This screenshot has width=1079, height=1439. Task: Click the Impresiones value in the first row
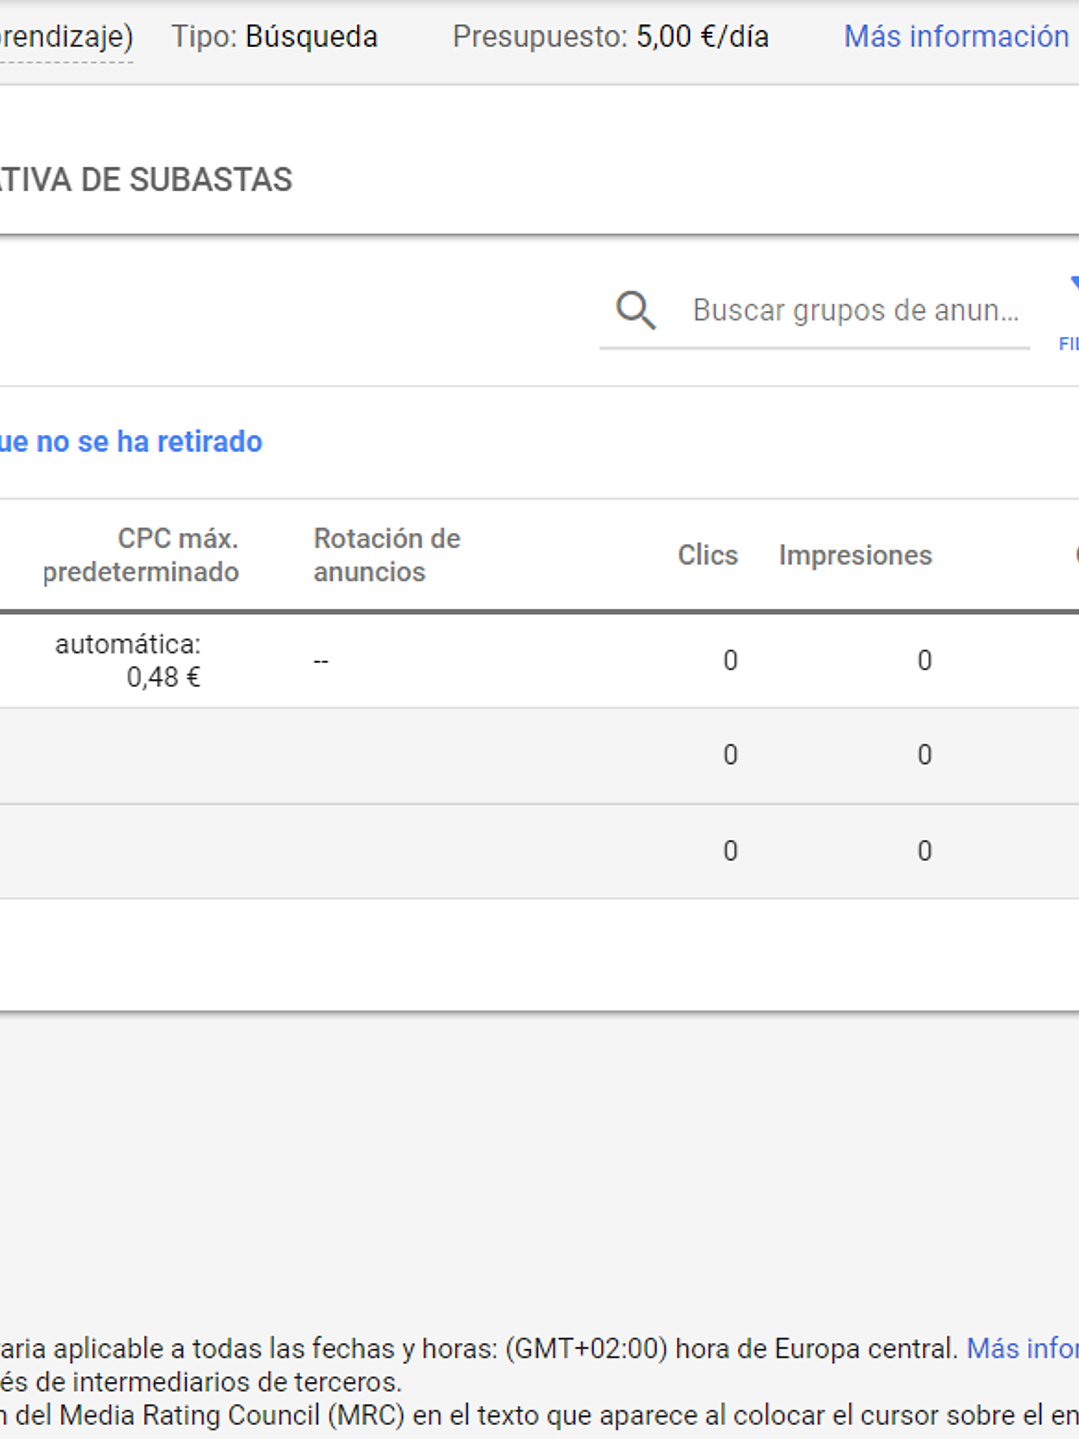point(924,661)
